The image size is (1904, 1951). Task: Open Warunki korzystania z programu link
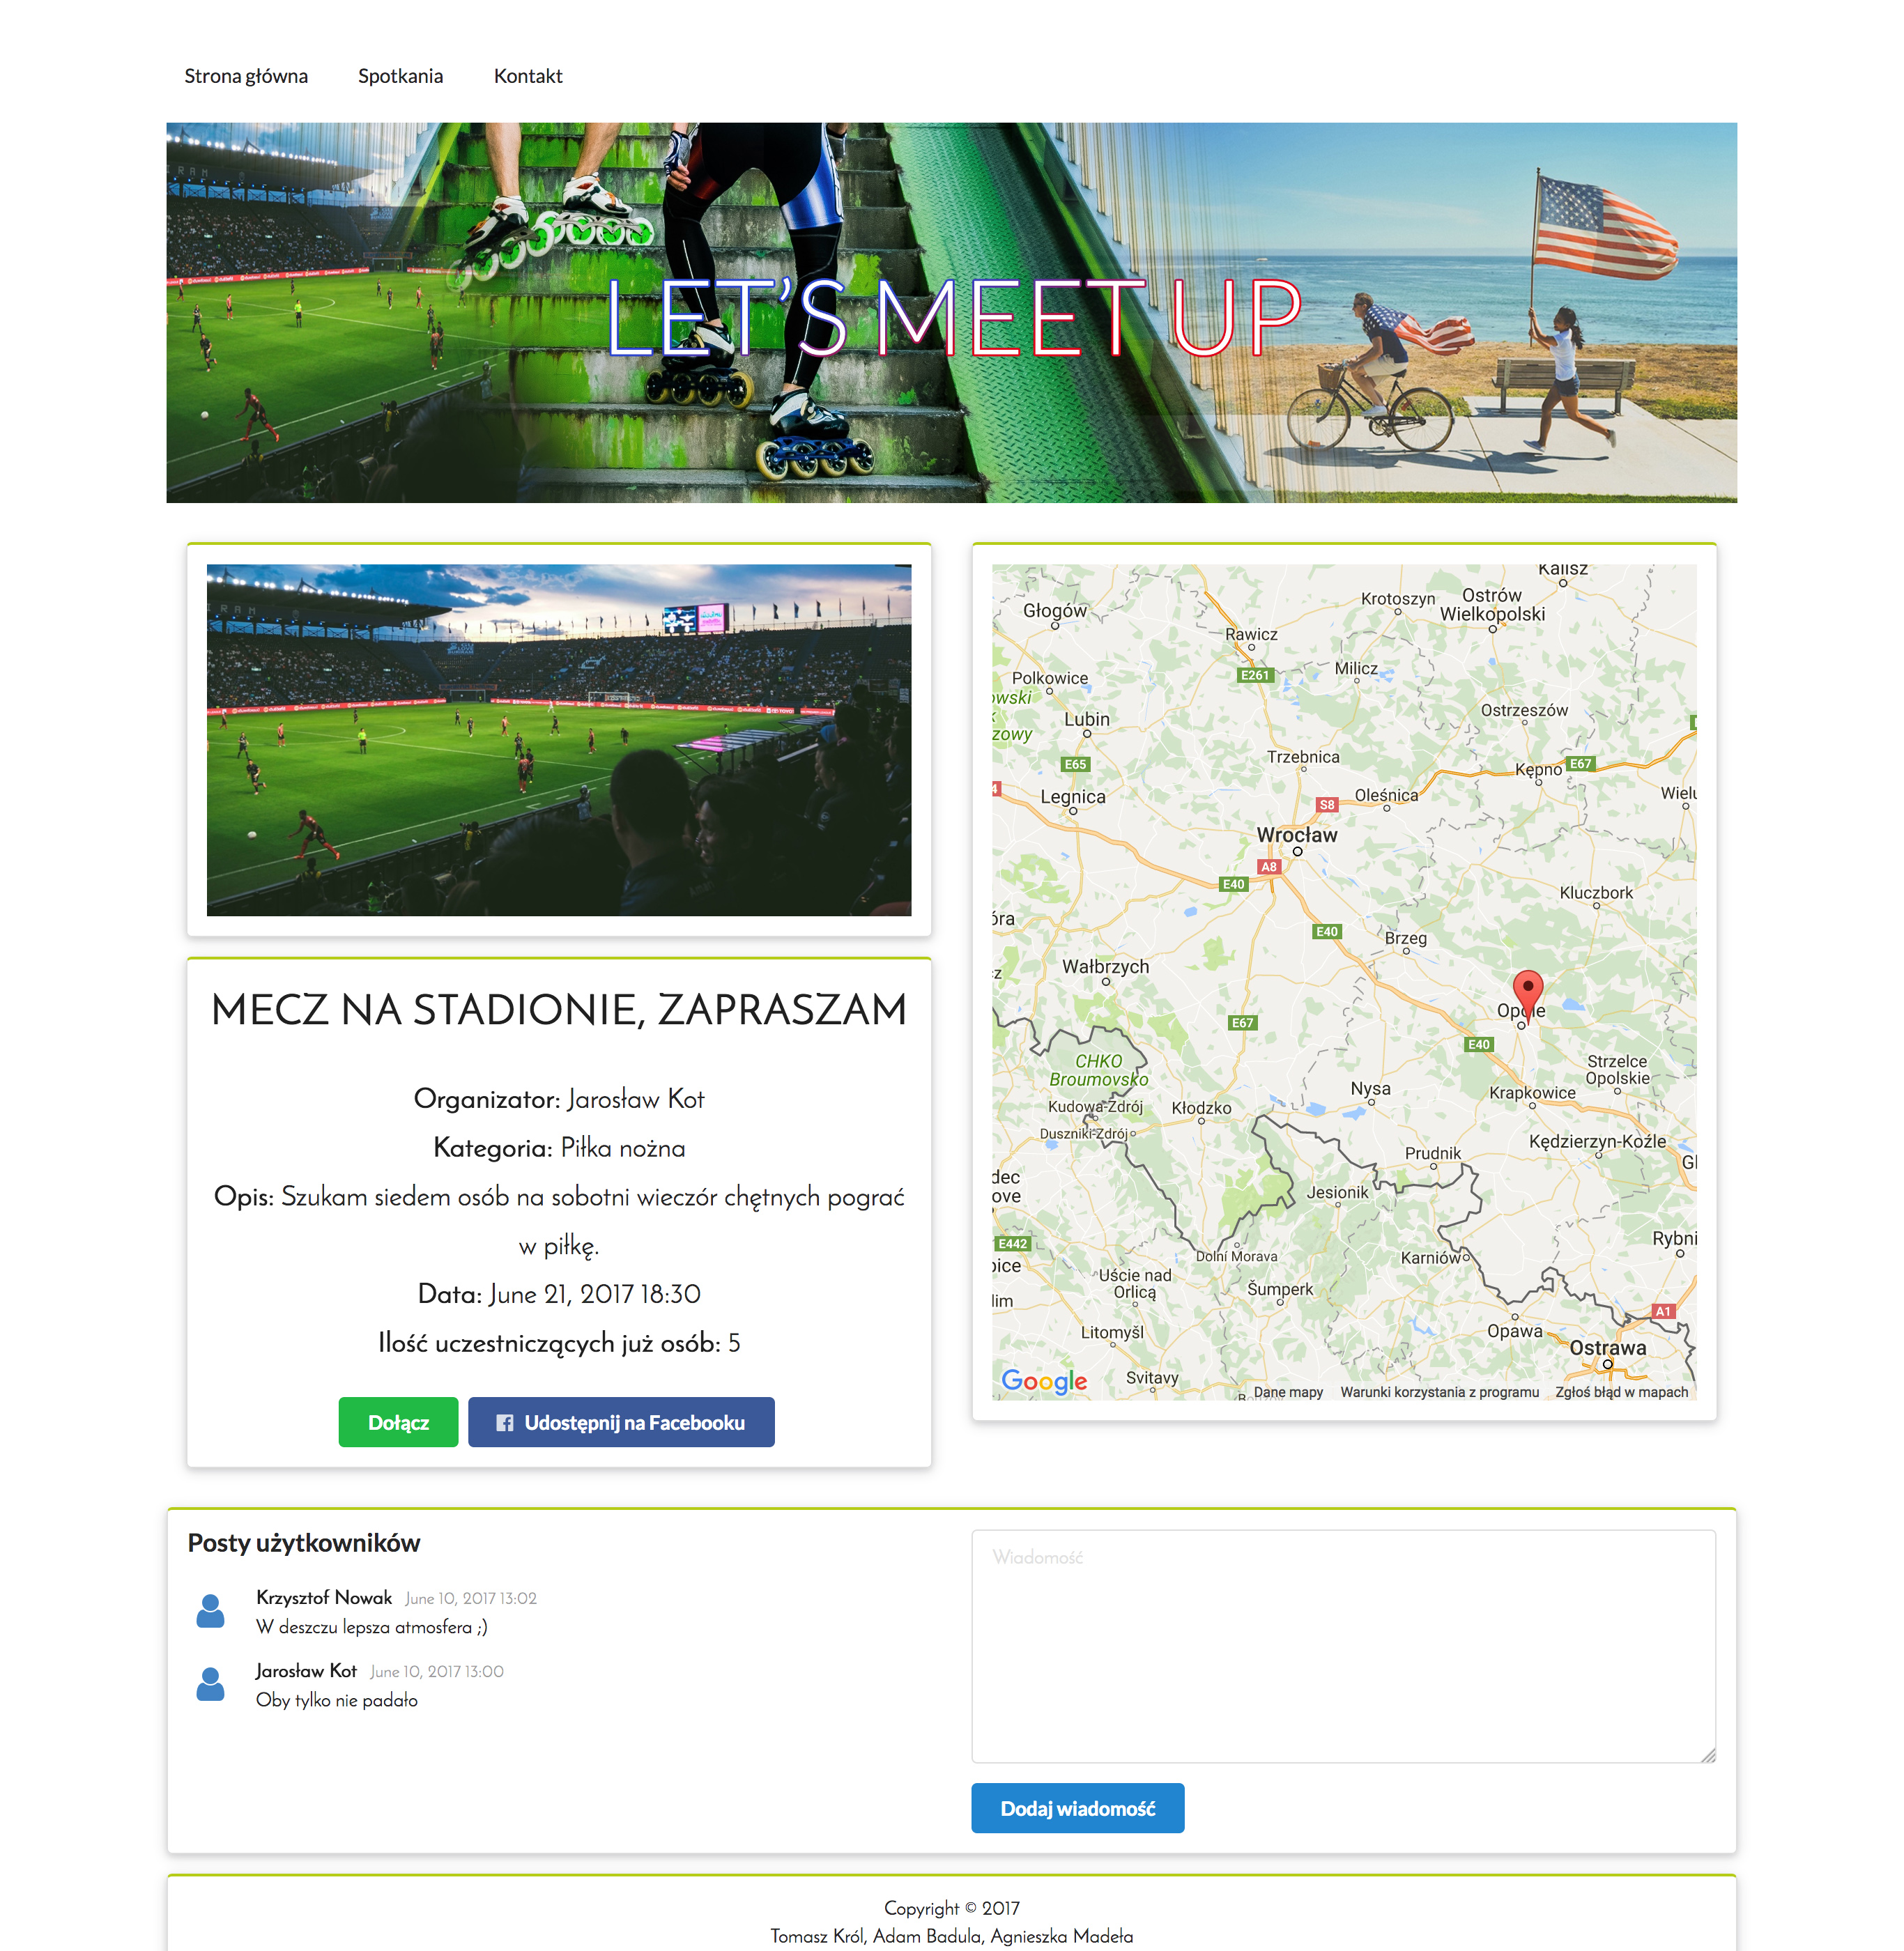coord(1439,1392)
